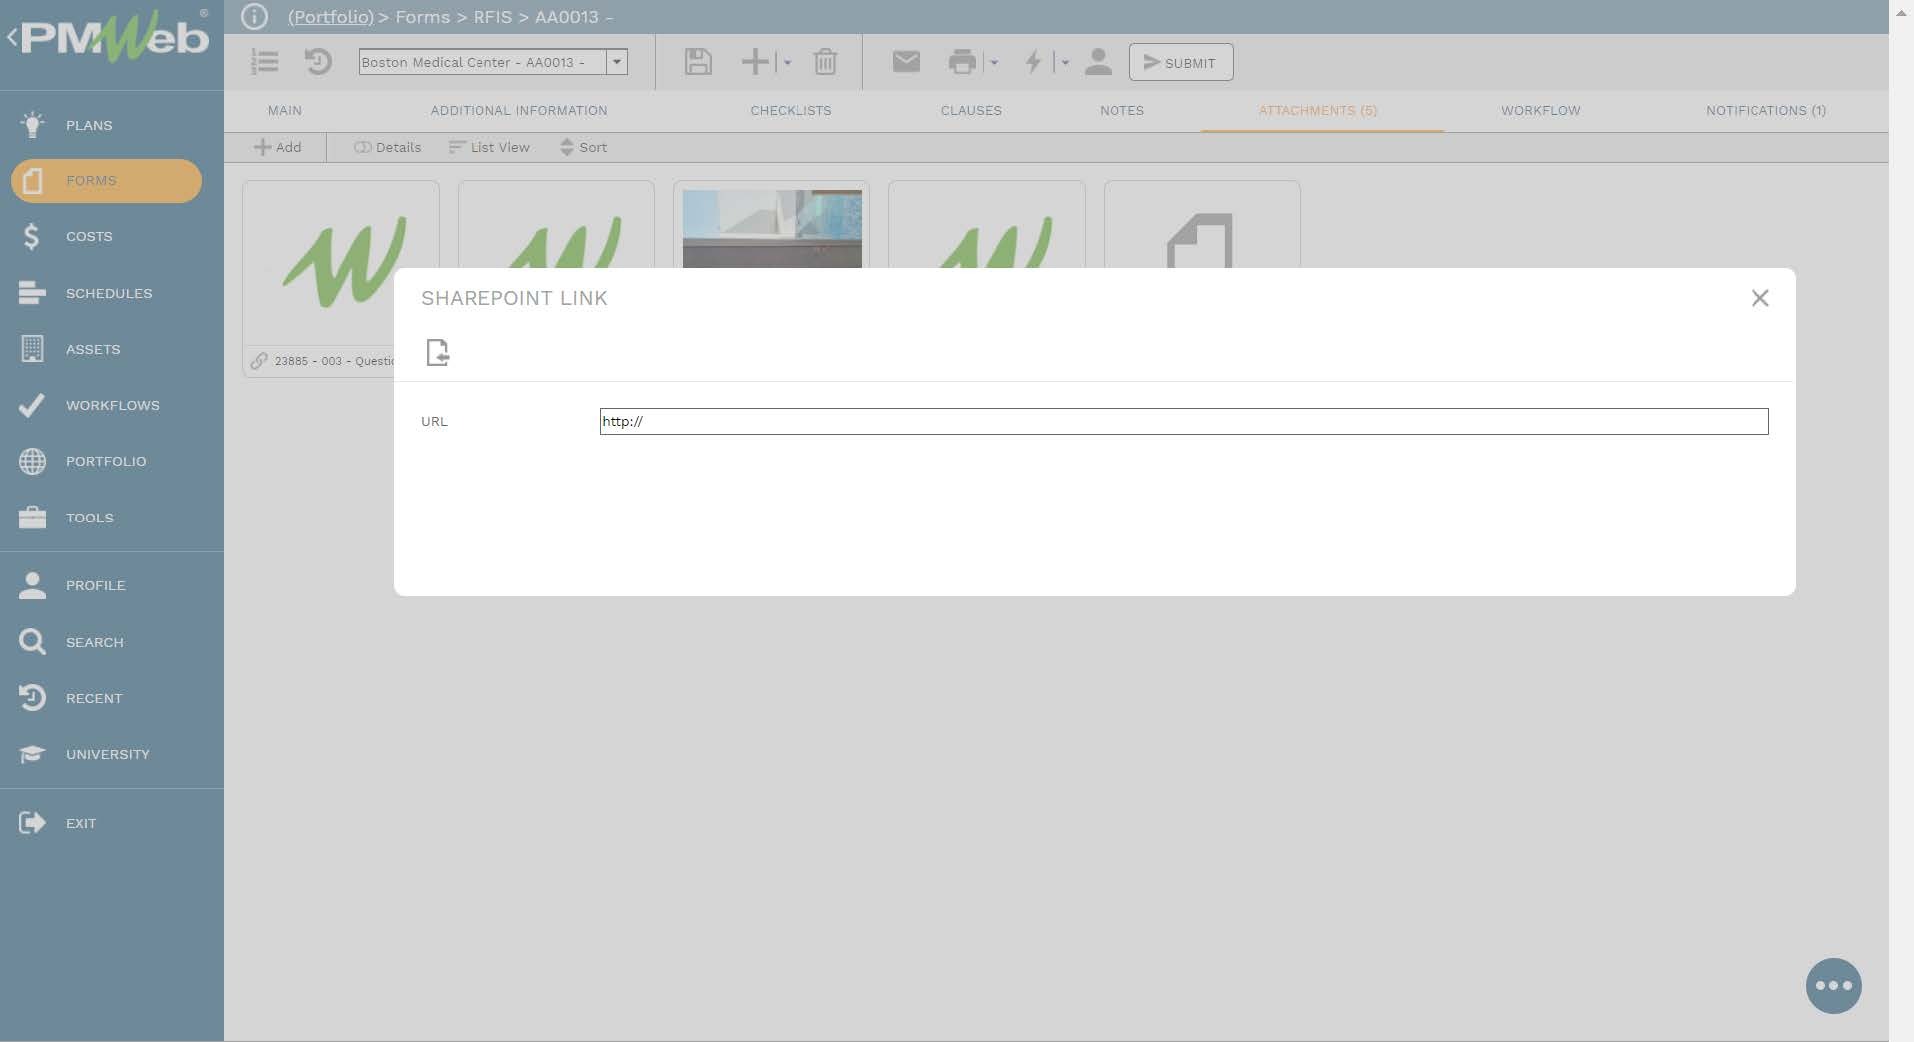Click the lightning bolt actions icon

[1033, 62]
